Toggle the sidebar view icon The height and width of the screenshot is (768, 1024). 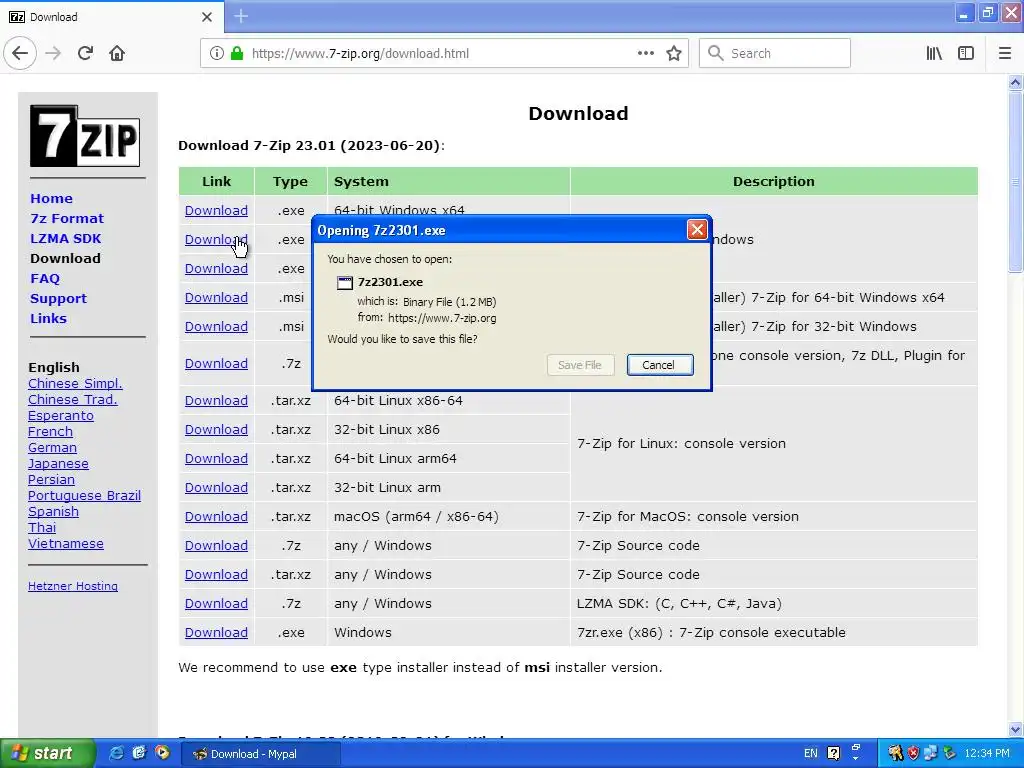[x=966, y=54]
